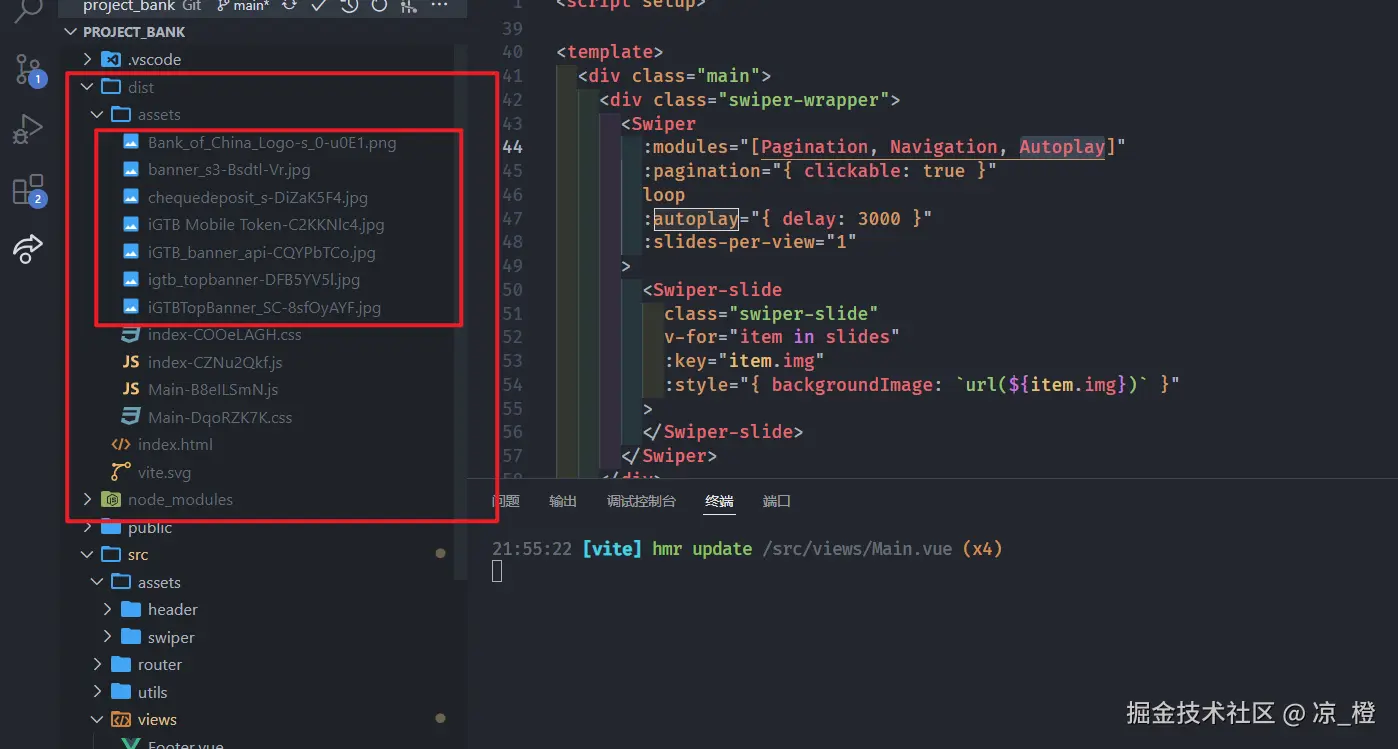Click modified dot indicator beside src folder

click(441, 554)
